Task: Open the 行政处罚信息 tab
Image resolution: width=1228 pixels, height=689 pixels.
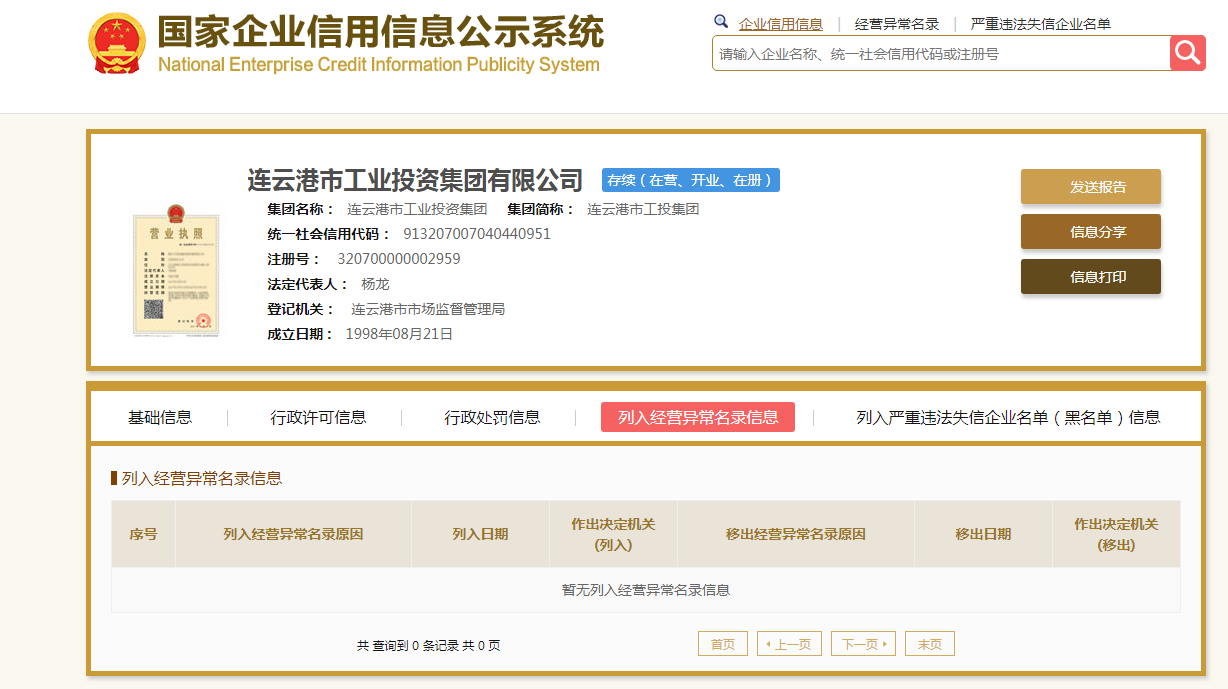Action: click(492, 417)
